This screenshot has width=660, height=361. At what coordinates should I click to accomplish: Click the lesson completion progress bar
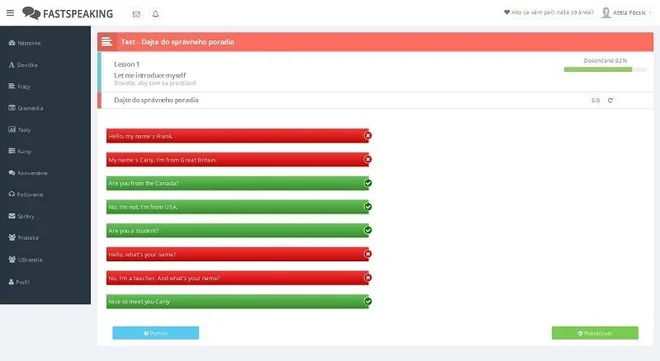click(x=605, y=69)
